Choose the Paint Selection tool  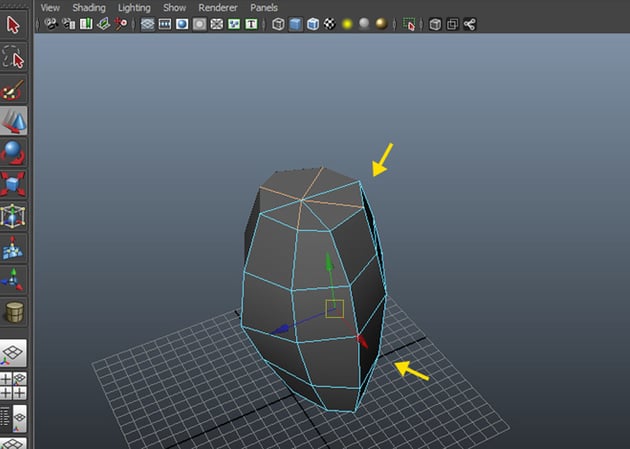pos(14,89)
